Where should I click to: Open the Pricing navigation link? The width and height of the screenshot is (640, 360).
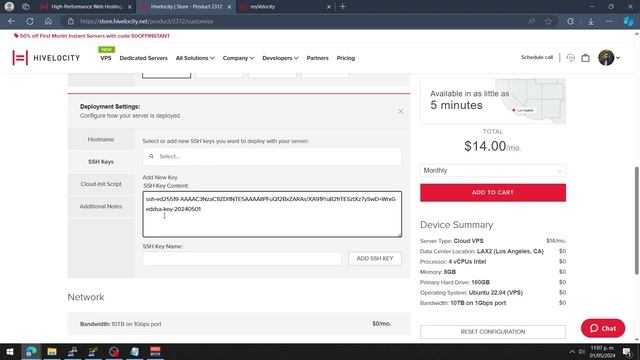pyautogui.click(x=346, y=58)
